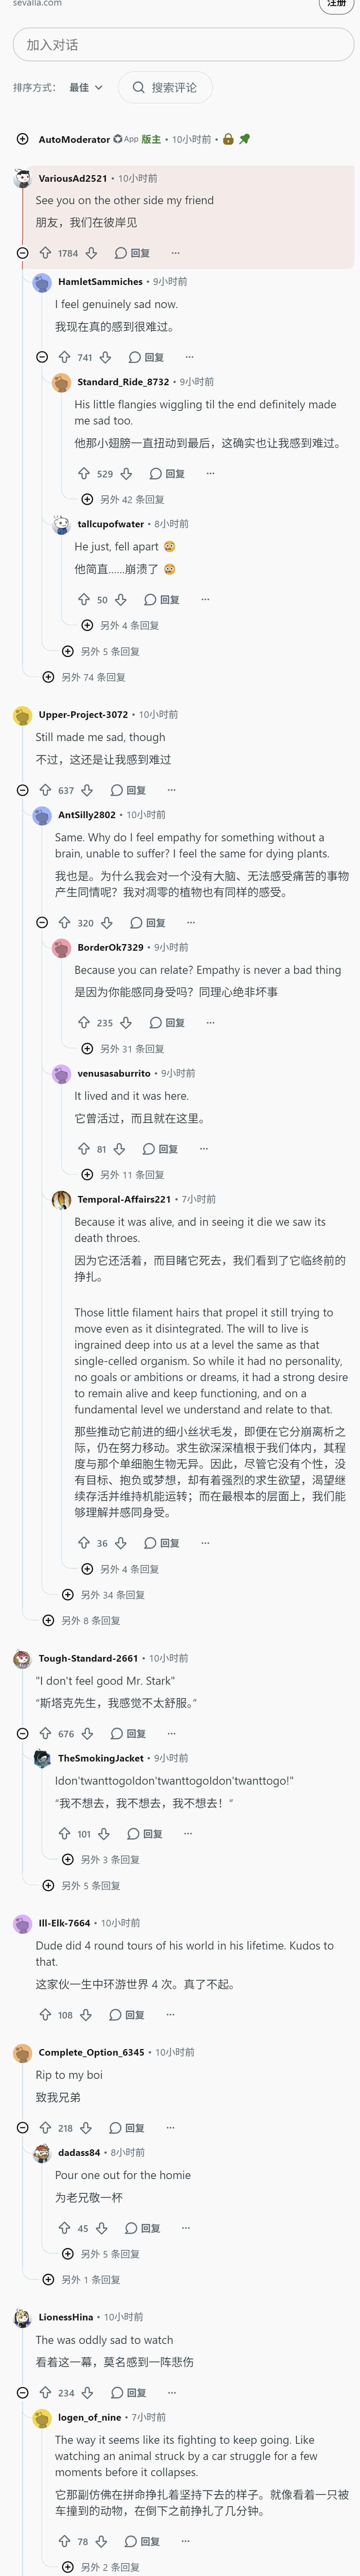Downvote HamletSammiches' comment

click(105, 357)
